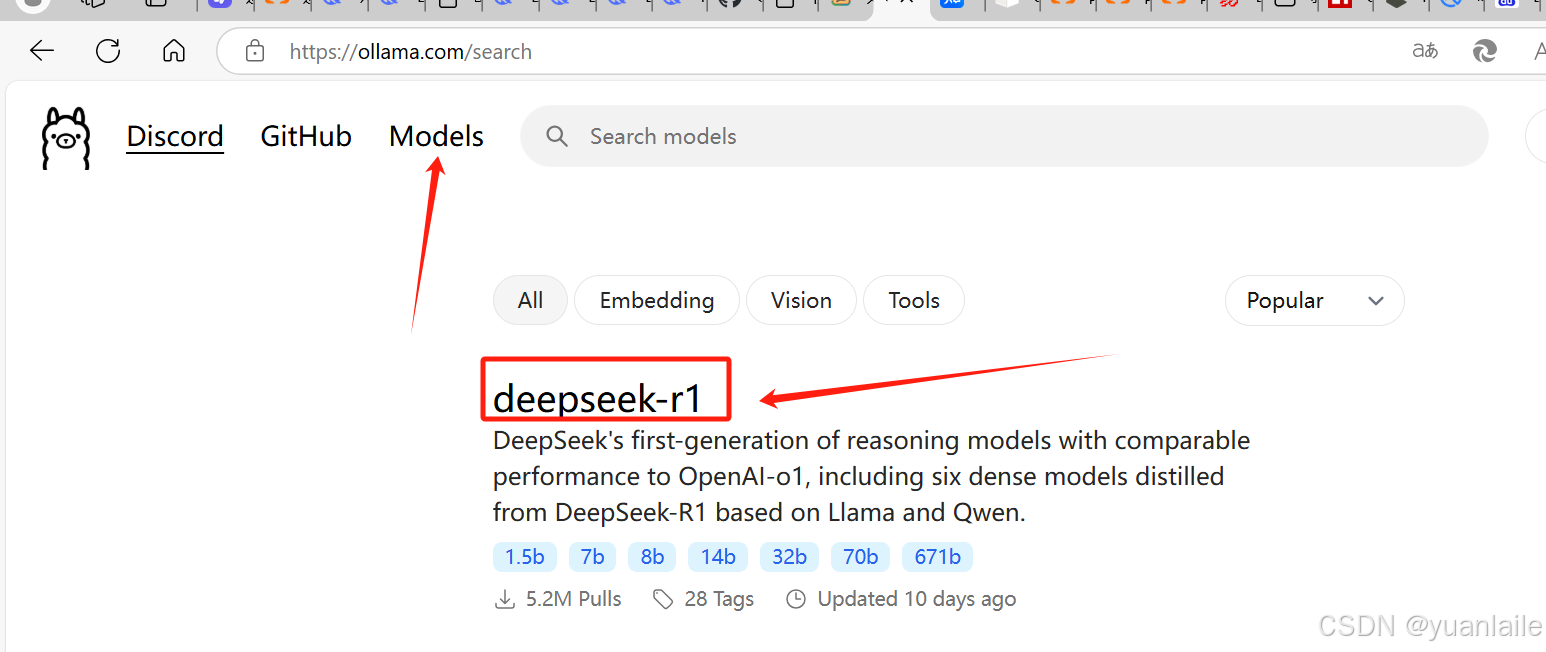Select the All filter tab
1546x652 pixels.
530,300
